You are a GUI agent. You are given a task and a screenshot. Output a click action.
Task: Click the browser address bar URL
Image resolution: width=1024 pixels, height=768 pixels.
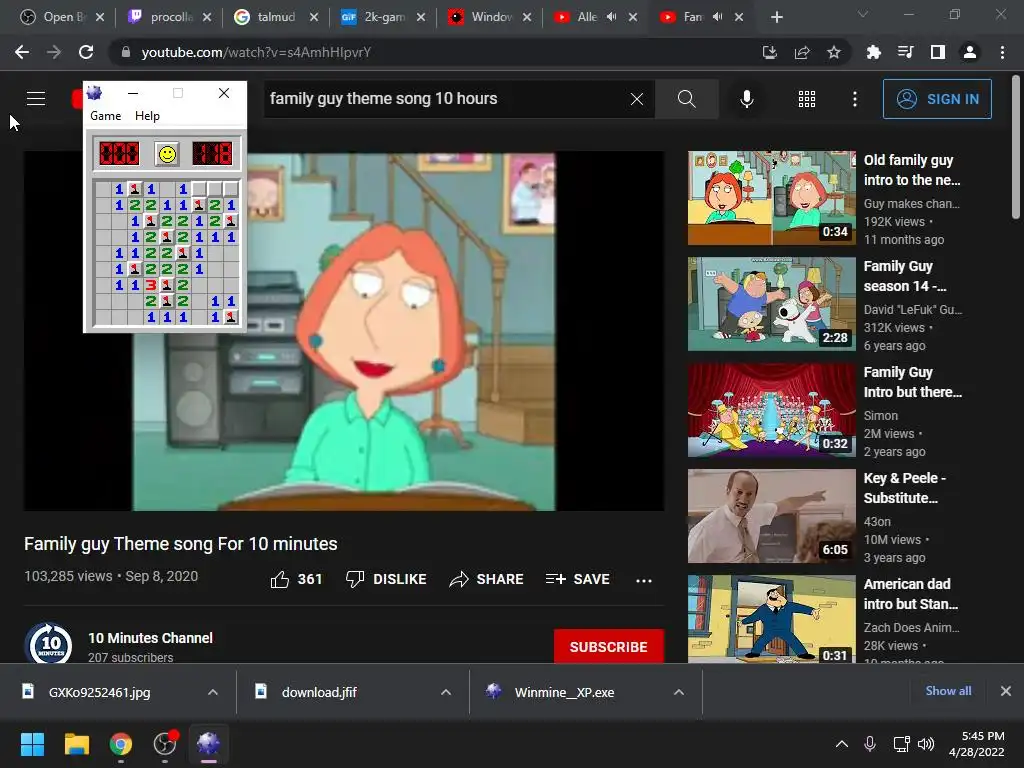[256, 52]
